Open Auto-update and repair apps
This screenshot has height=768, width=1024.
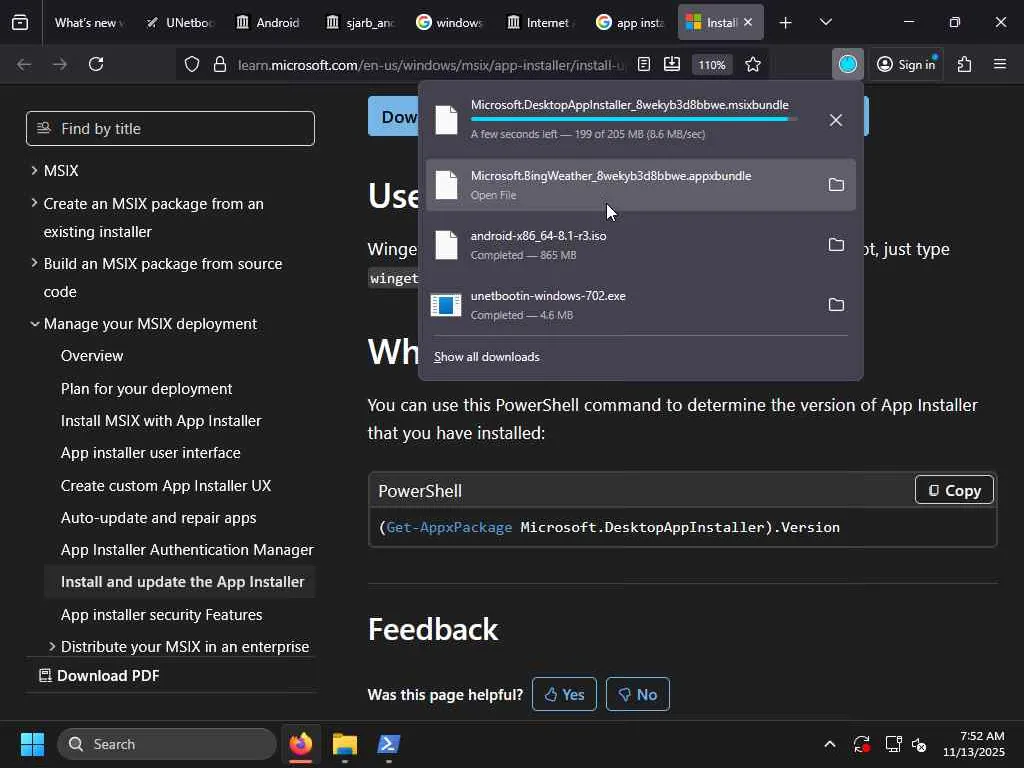pos(158,517)
